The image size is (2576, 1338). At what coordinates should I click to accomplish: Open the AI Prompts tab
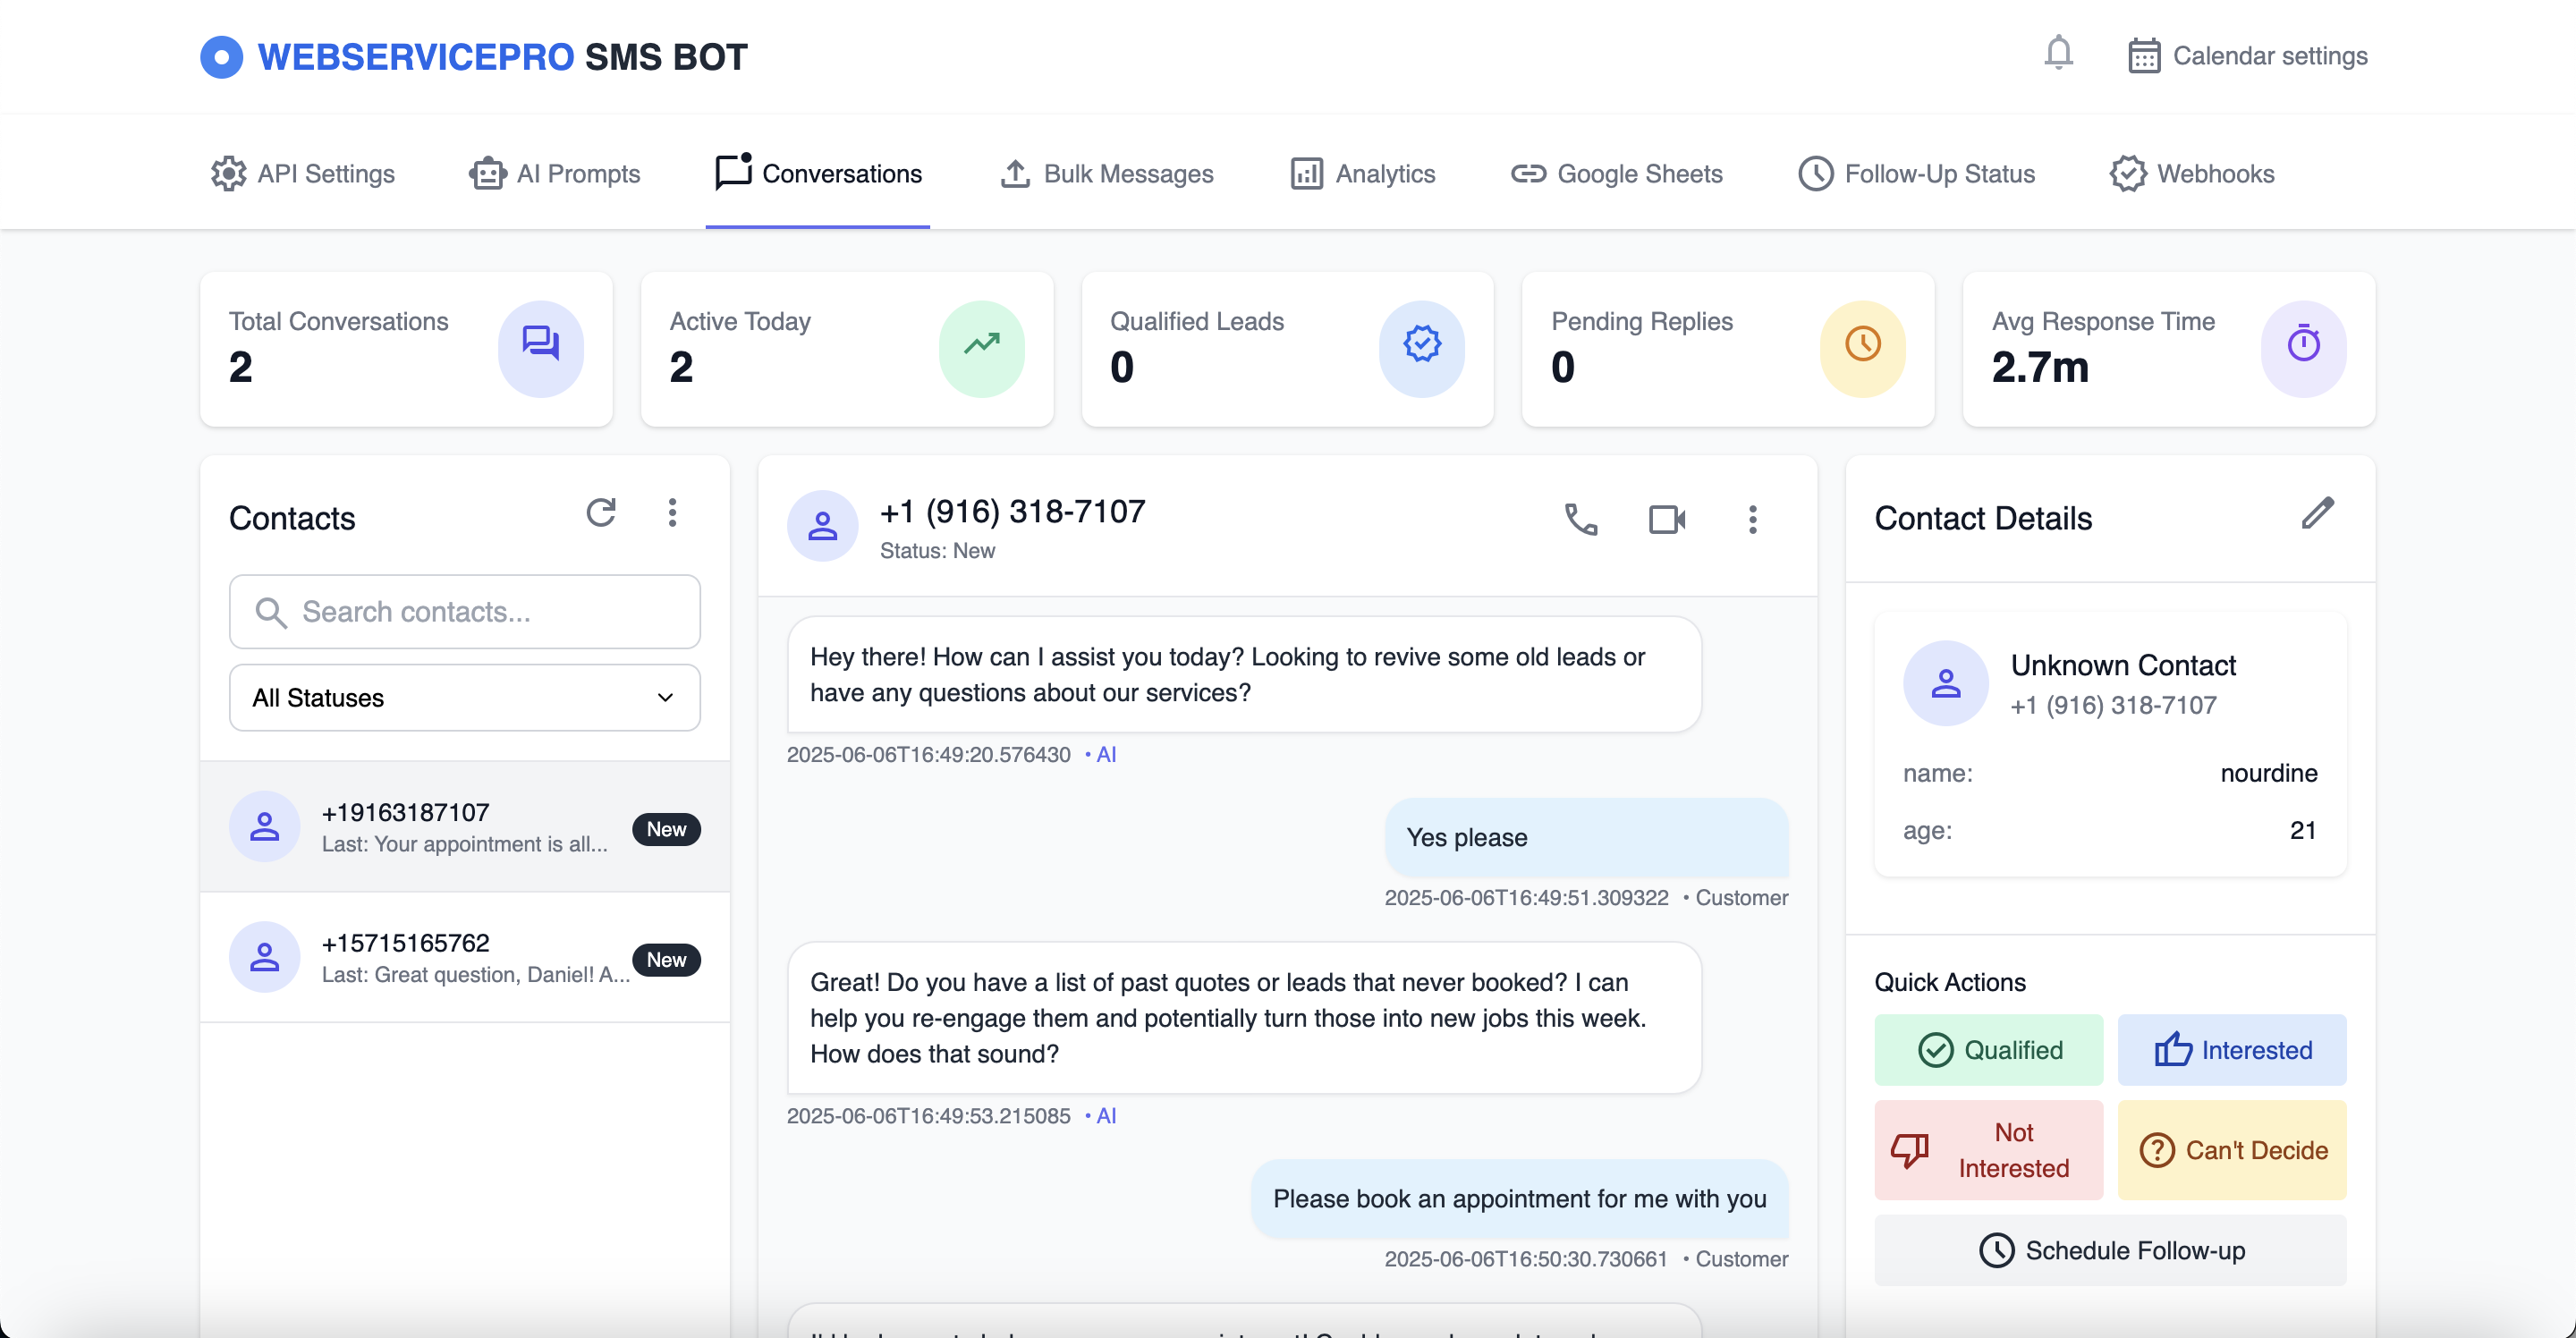tap(555, 174)
